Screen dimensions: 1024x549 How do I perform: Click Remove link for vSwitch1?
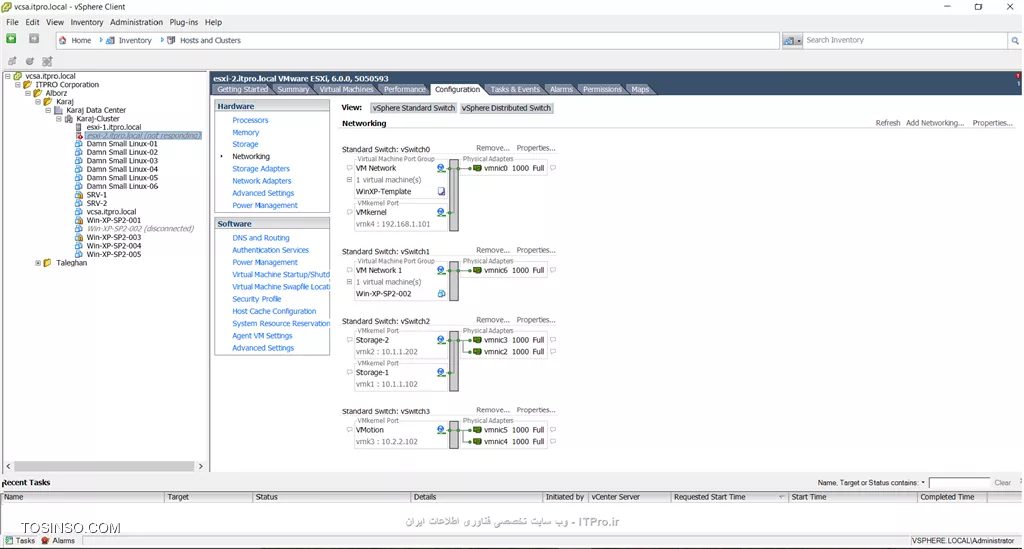(x=493, y=250)
